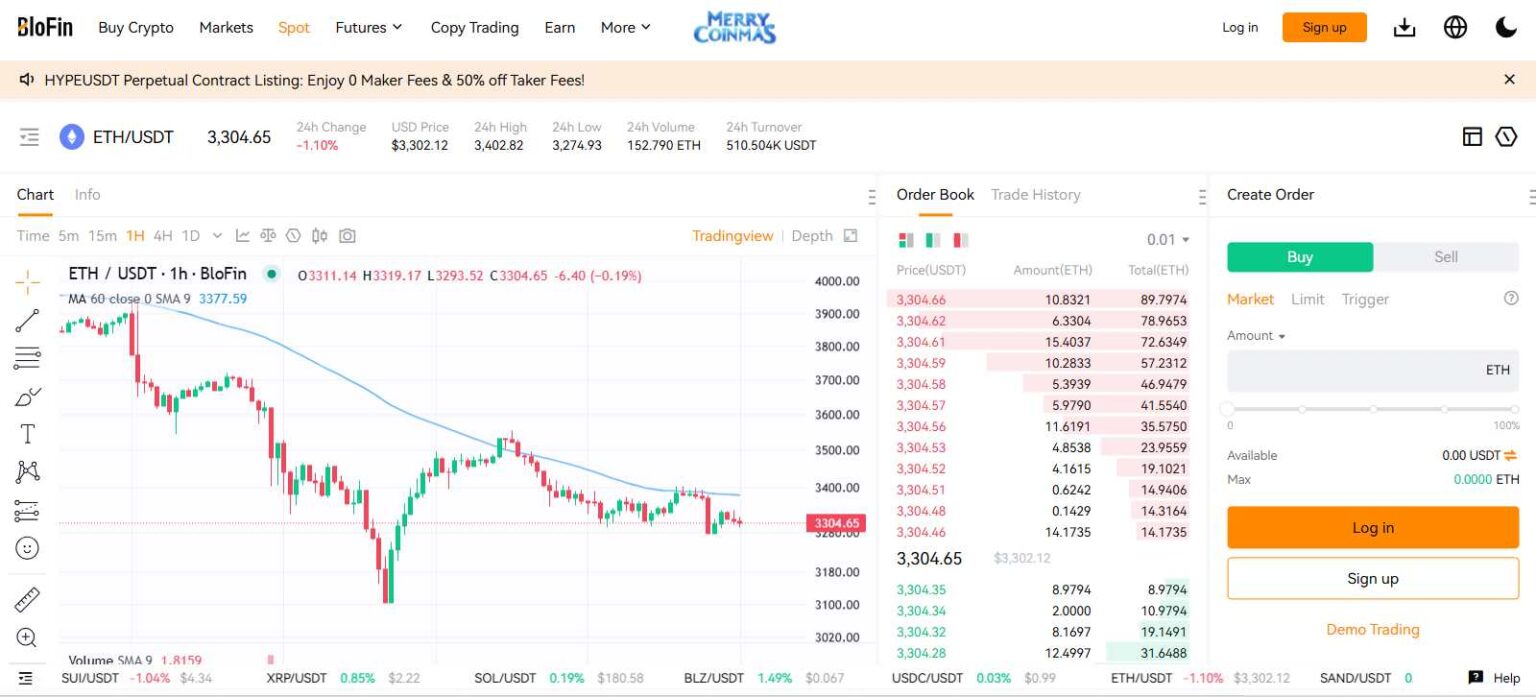Click the Sign up button in the header
This screenshot has width=1536, height=697.
coord(1324,27)
